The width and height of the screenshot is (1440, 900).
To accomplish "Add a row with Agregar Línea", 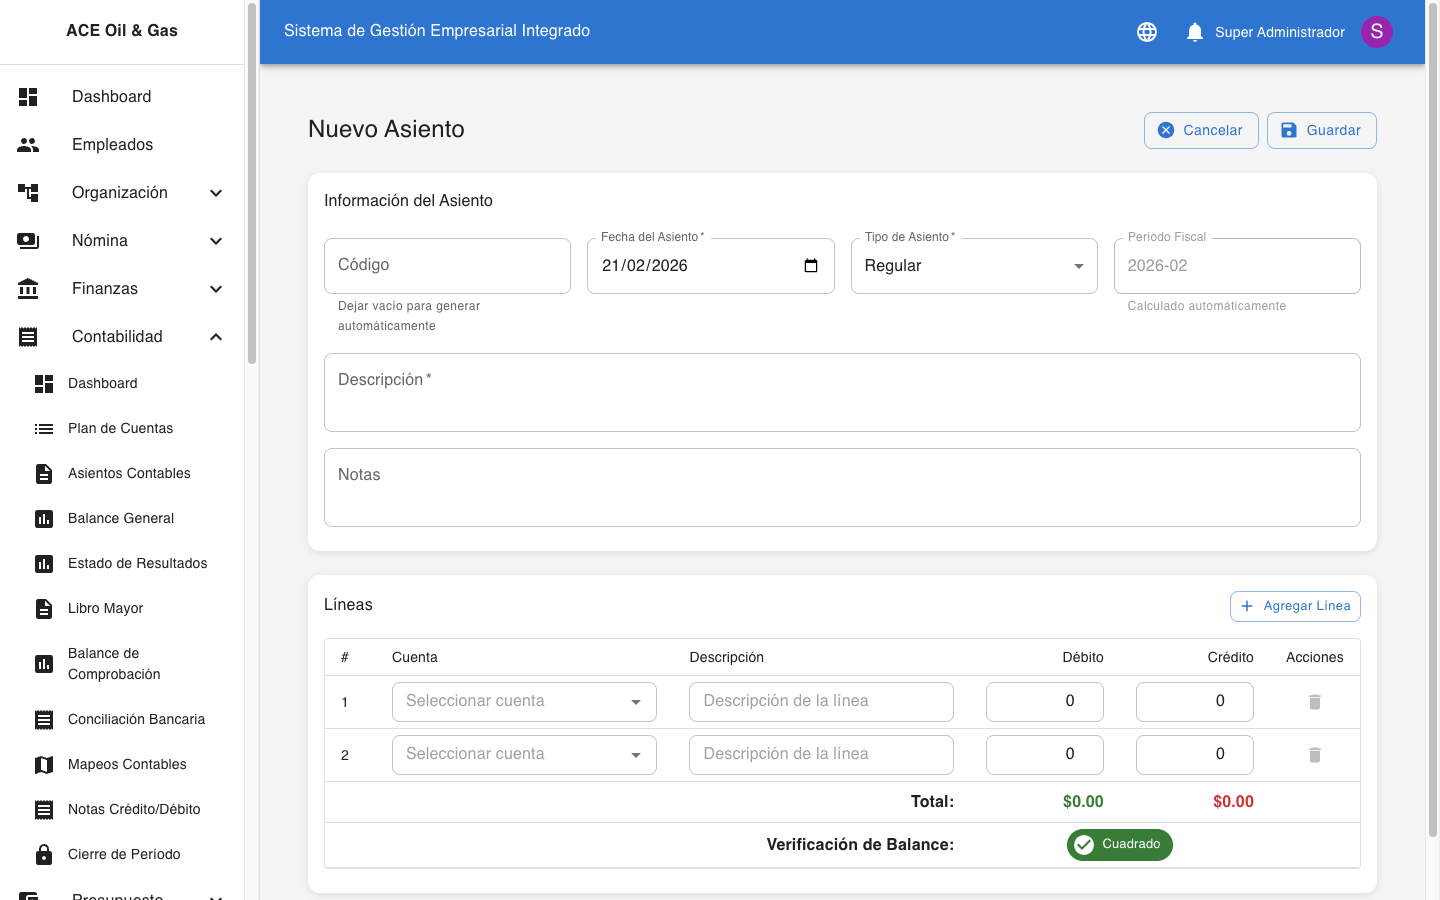I will coord(1294,606).
